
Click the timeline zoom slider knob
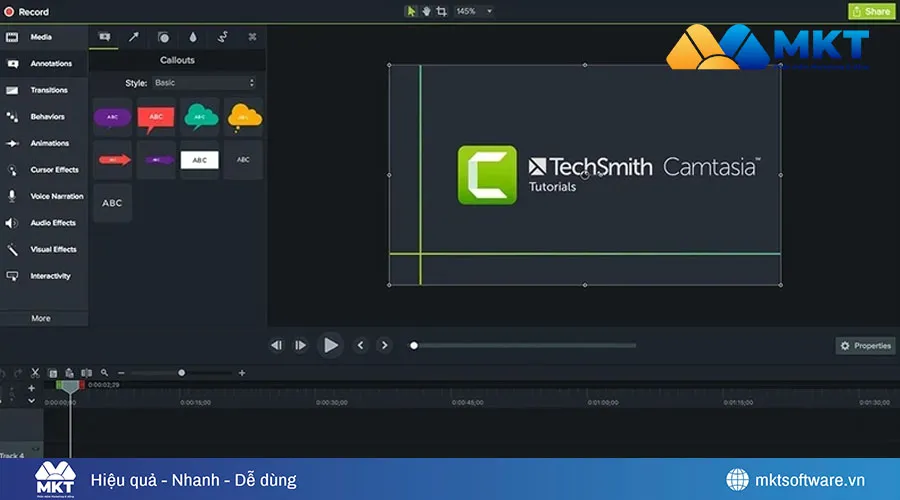[181, 373]
